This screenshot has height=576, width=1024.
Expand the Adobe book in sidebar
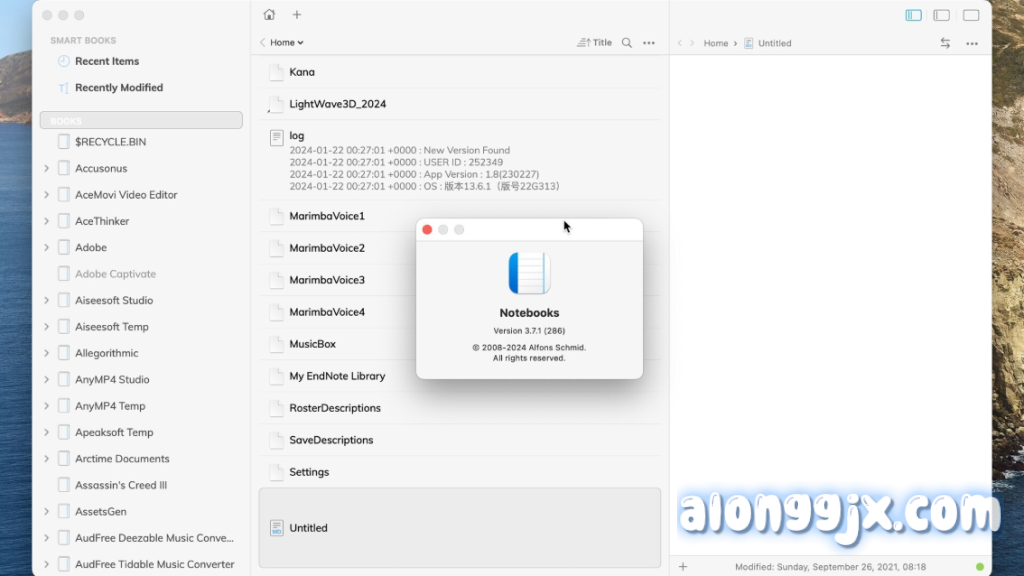coord(47,248)
